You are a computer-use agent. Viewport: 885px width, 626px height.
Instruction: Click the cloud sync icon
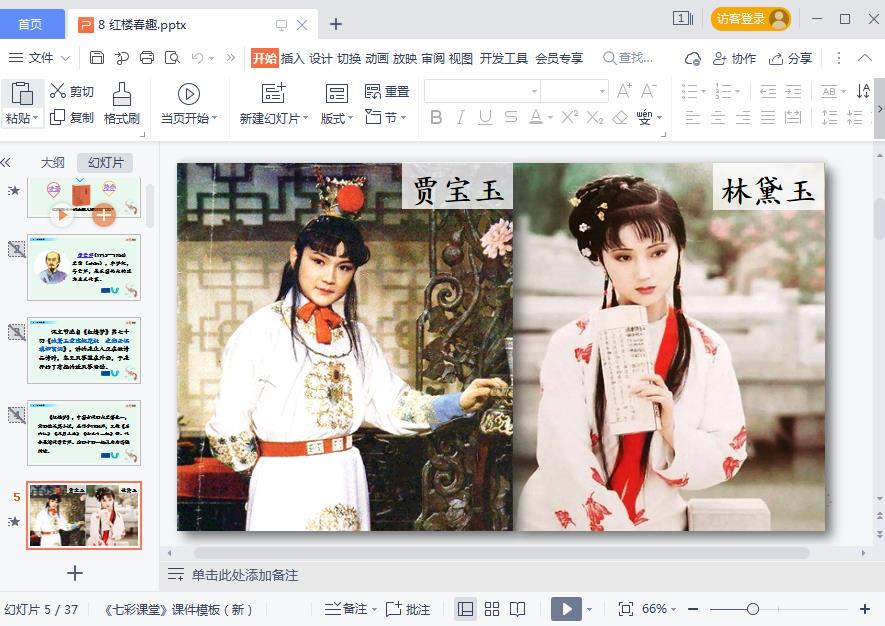(693, 58)
